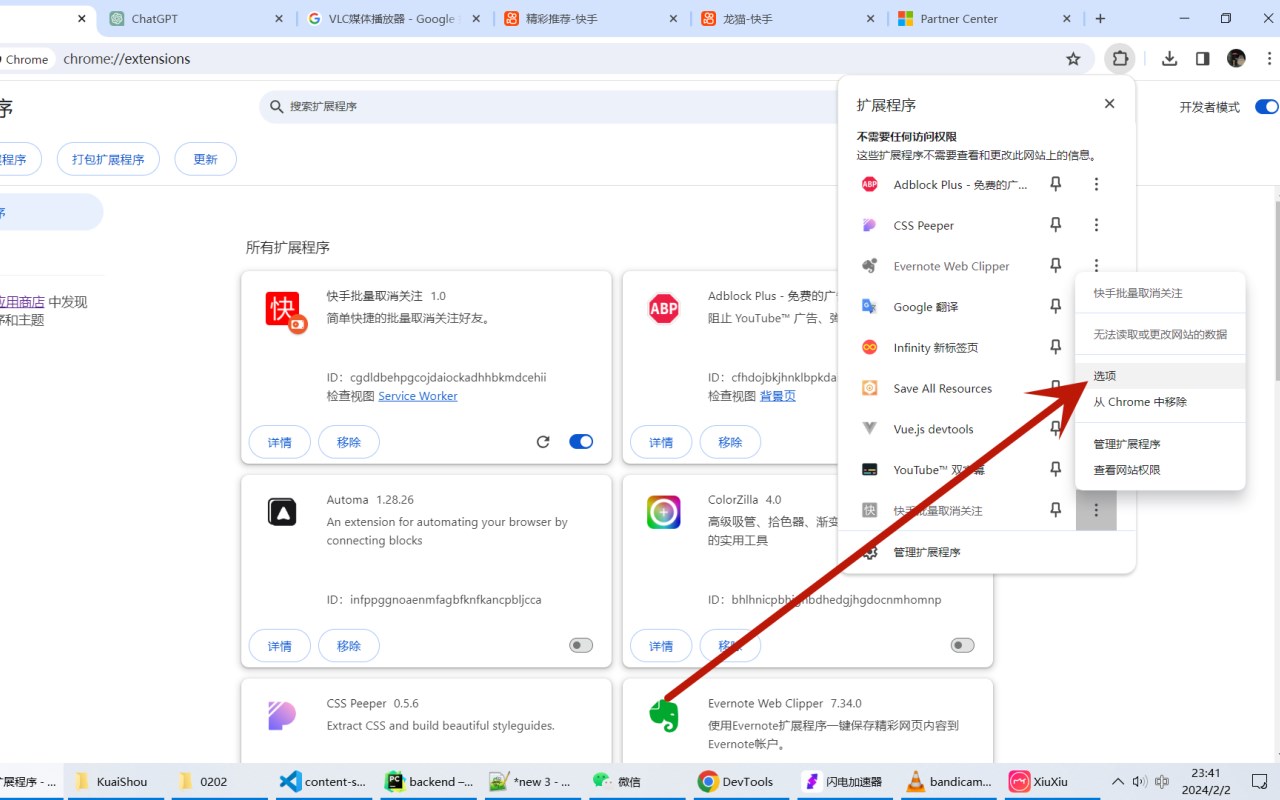Pin YouTube 双字幕 extension to the toolbar
Viewport: 1280px width, 800px height.
(x=1055, y=469)
